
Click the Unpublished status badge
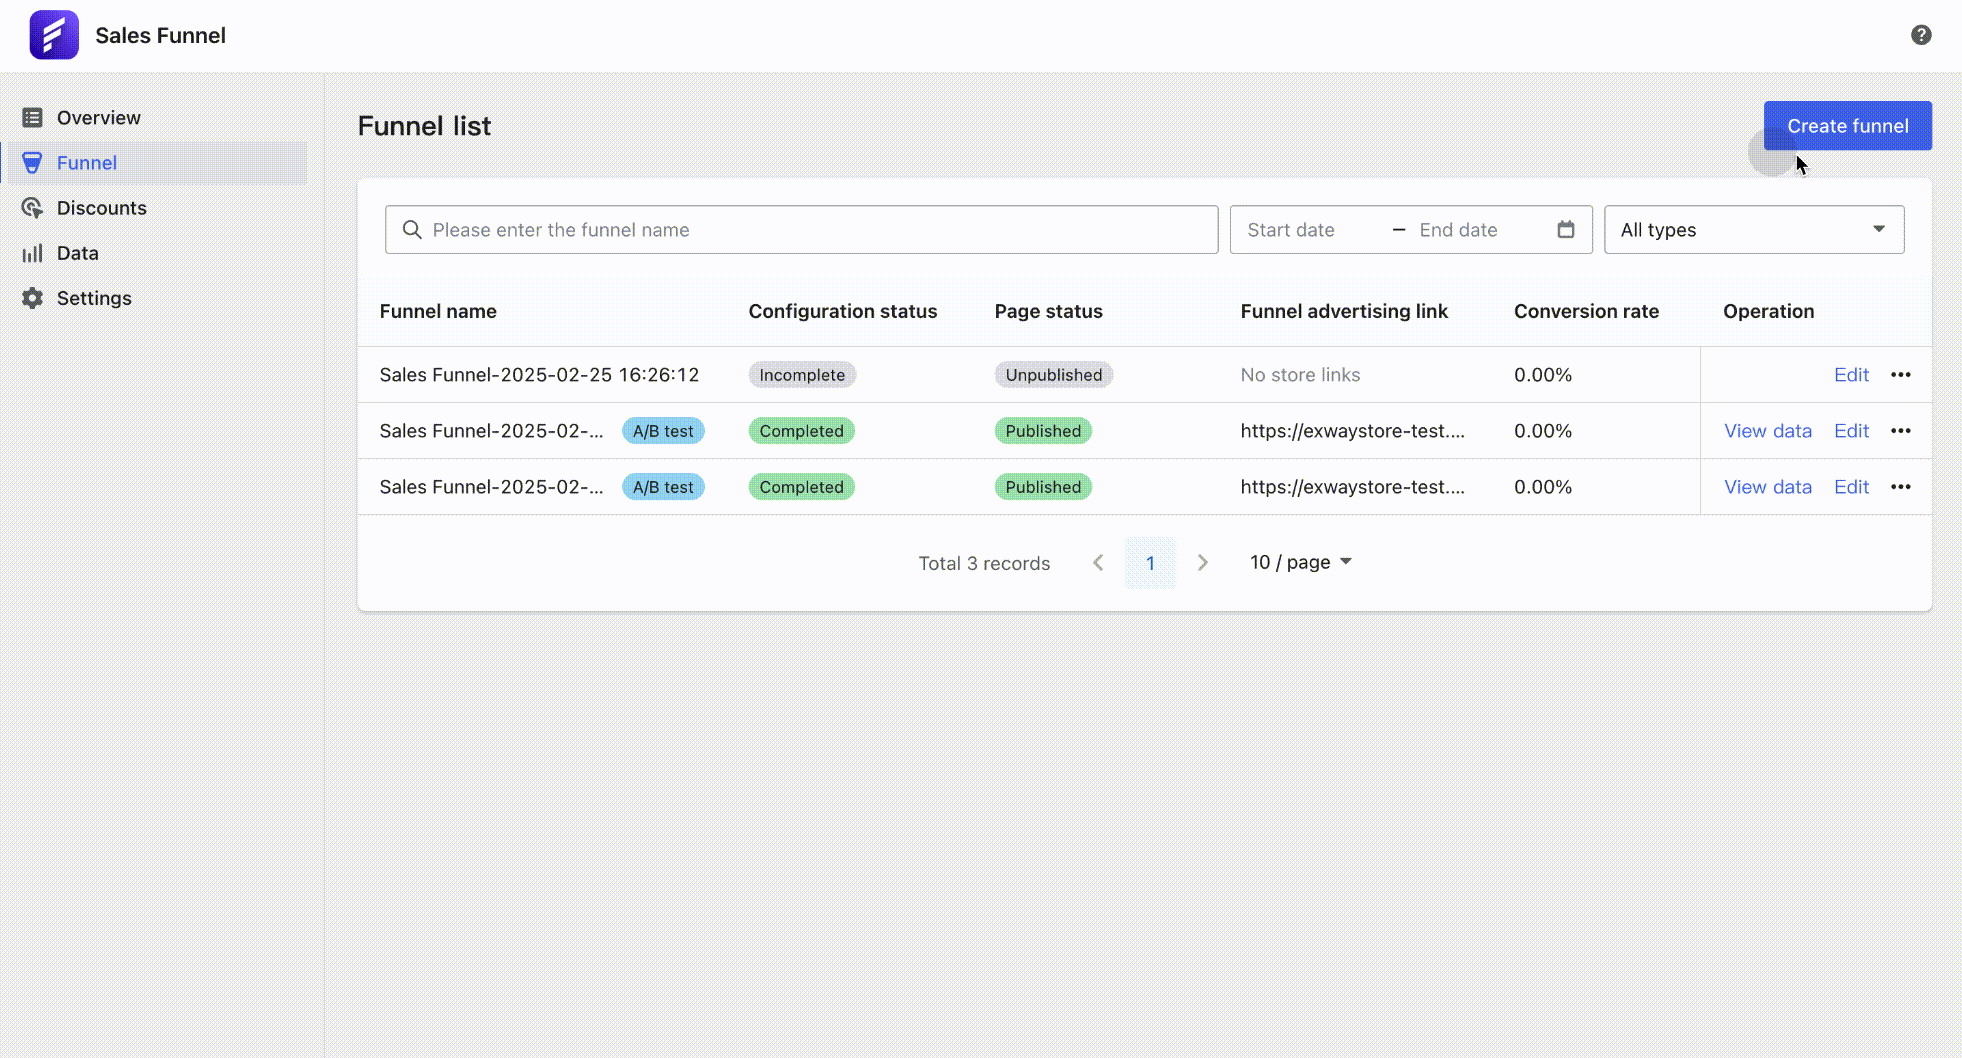(x=1054, y=375)
